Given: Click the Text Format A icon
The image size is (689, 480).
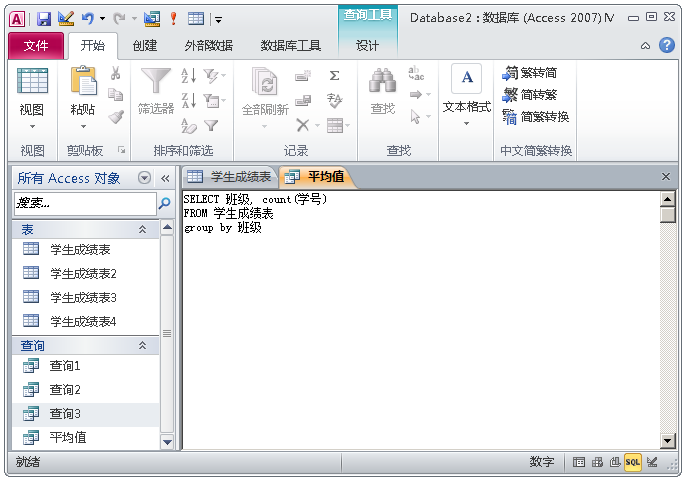Looking at the screenshot, I should [x=467, y=78].
